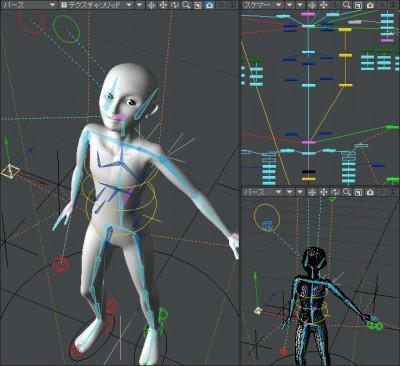This screenshot has width=400, height=366.
Task: Toggle the camera icon in lower-right viewport toolbar
Action: 370,192
